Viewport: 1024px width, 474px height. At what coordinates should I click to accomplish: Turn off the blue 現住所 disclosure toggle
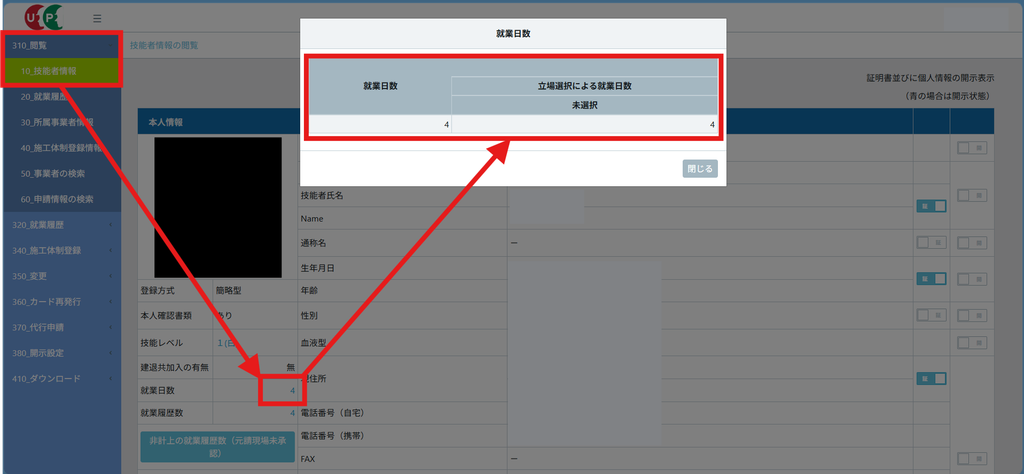pos(931,379)
